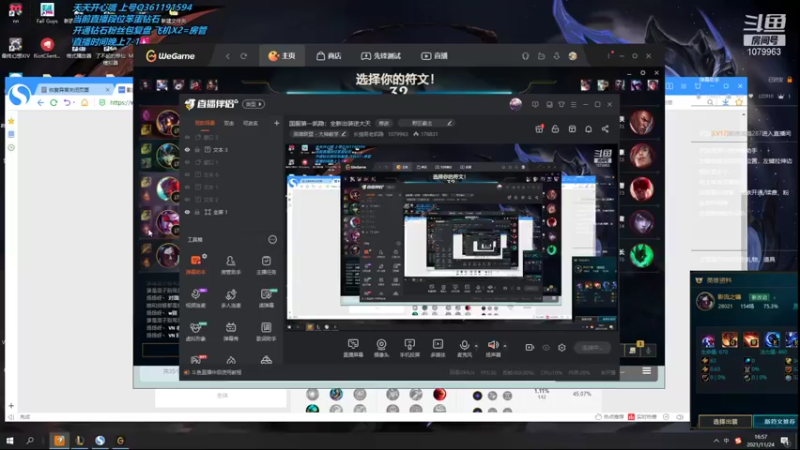Toggle visibility eye of 文本 2 layer

click(x=187, y=199)
